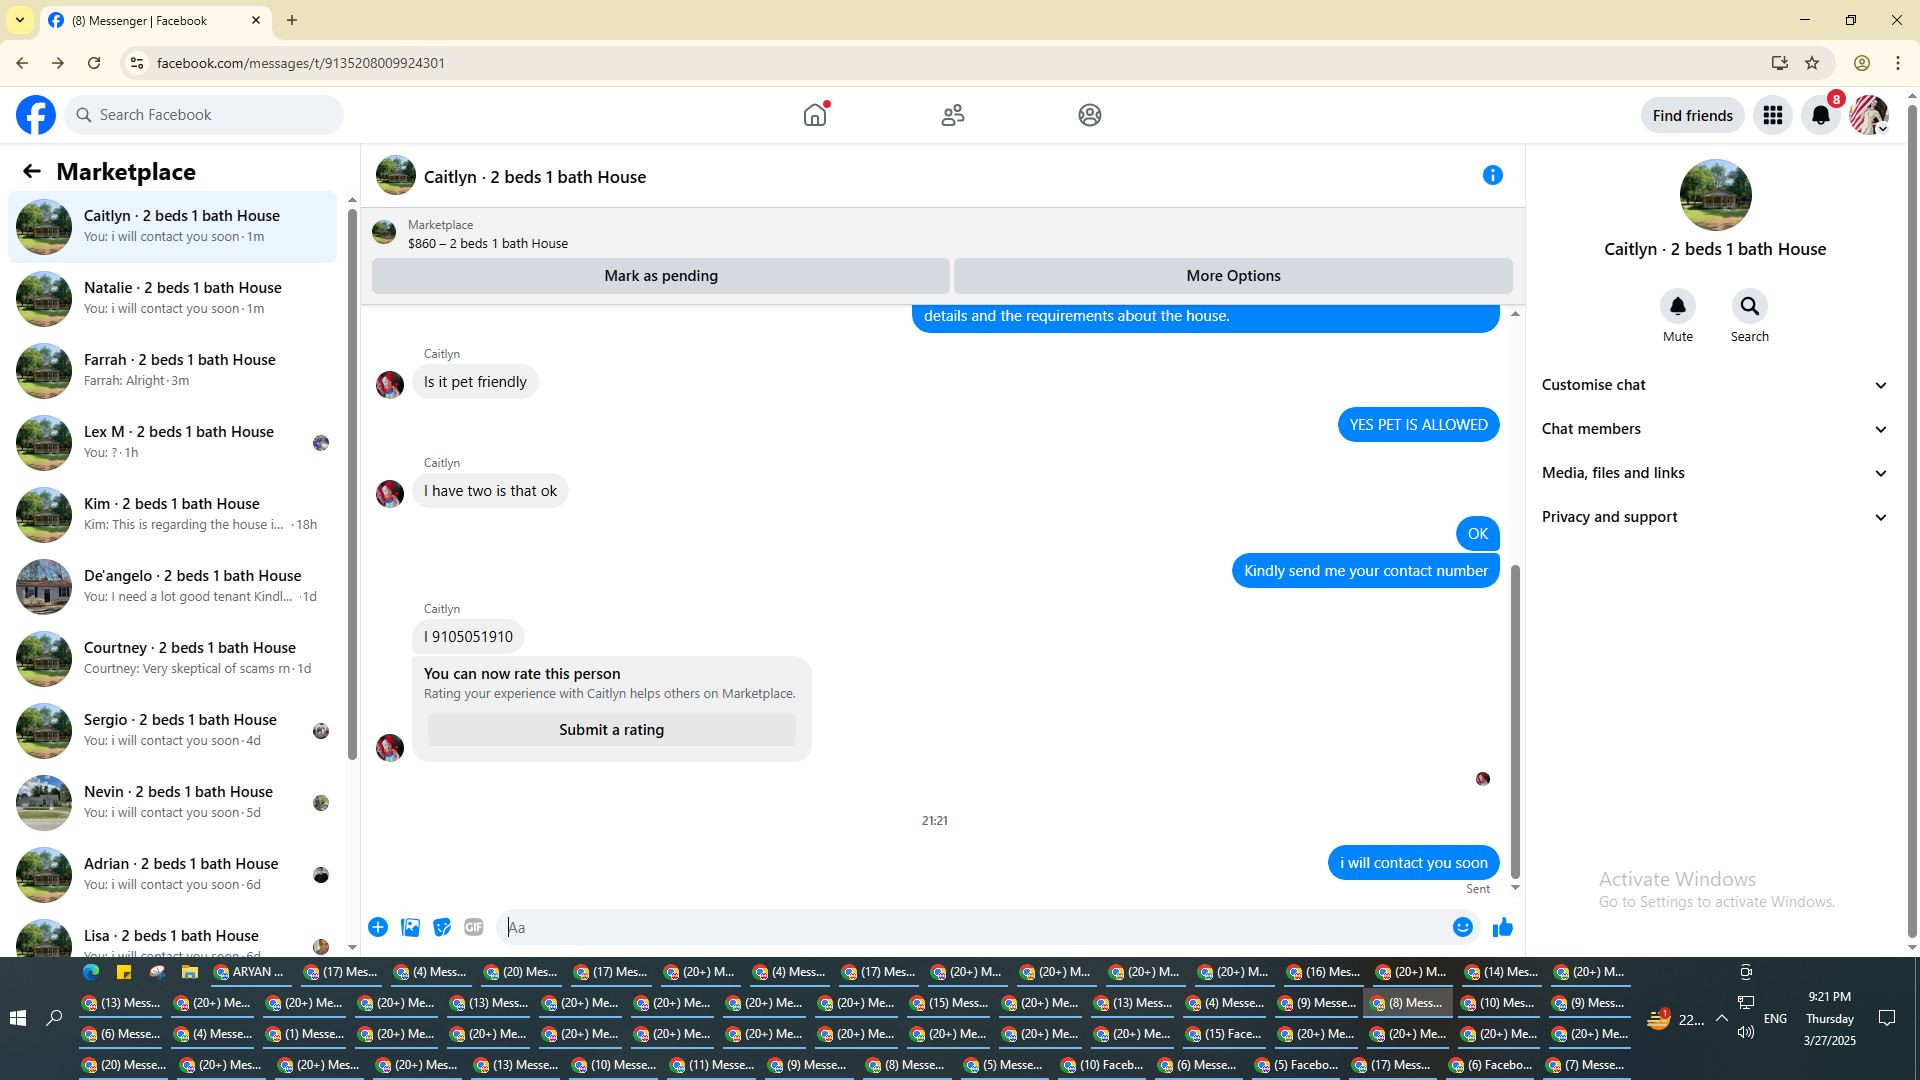The height and width of the screenshot is (1080, 1920).
Task: Open the $860 Marketplace listing link
Action: coord(488,243)
